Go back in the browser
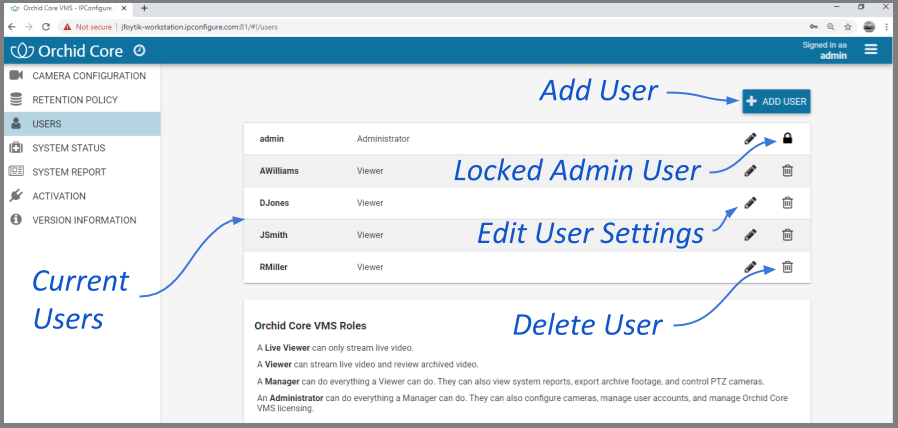Image resolution: width=898 pixels, height=428 pixels. point(11,27)
